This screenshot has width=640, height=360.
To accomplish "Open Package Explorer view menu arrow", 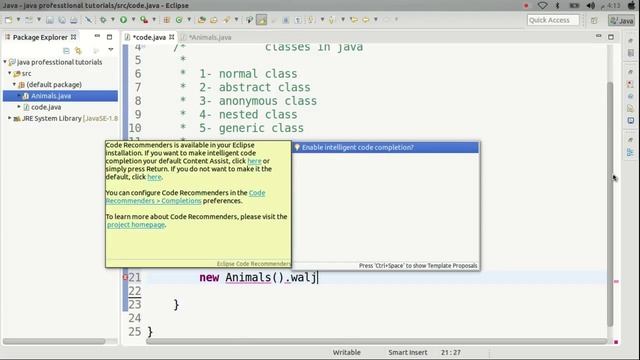I will click(x=111, y=50).
